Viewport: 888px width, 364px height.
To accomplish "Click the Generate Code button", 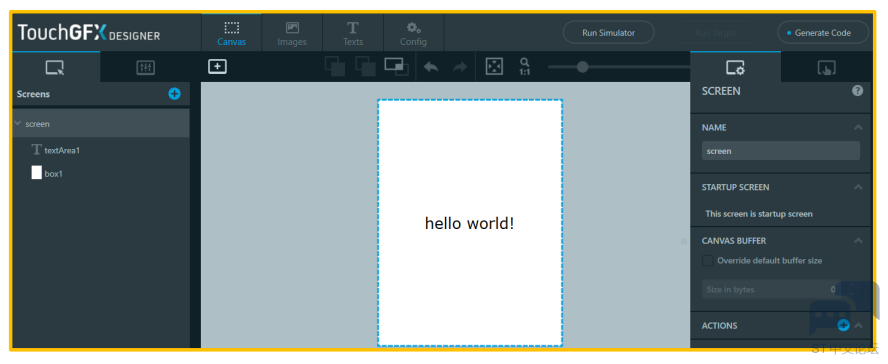I will pos(823,33).
